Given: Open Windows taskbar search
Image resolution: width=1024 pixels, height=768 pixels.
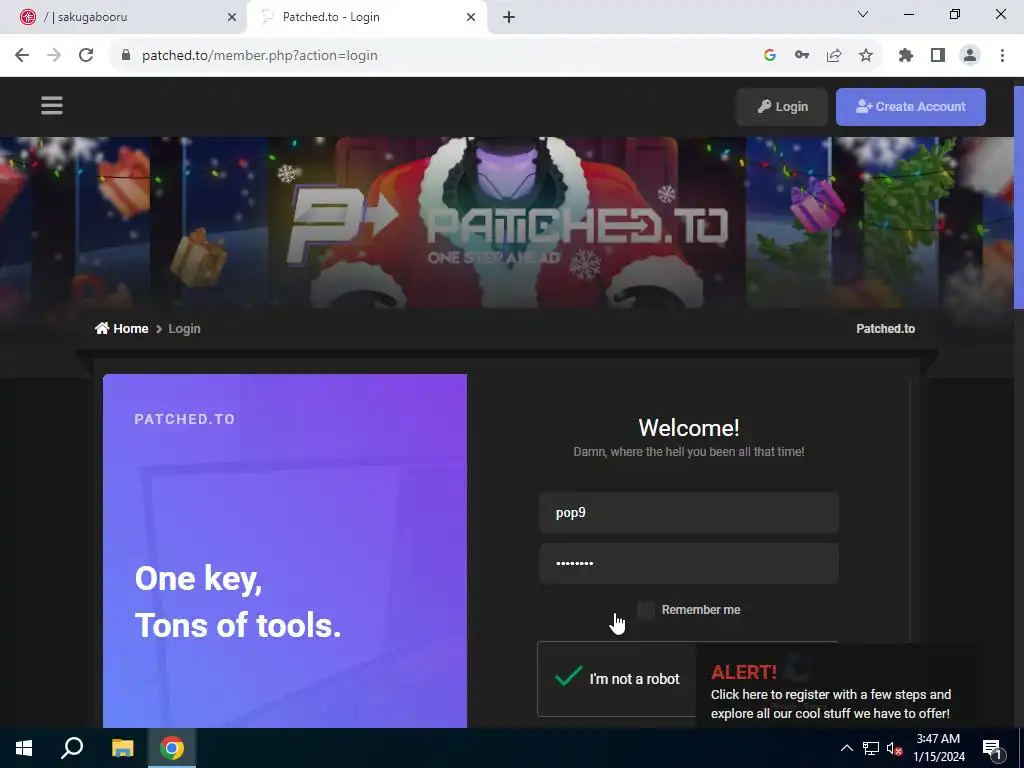Looking at the screenshot, I should [72, 748].
